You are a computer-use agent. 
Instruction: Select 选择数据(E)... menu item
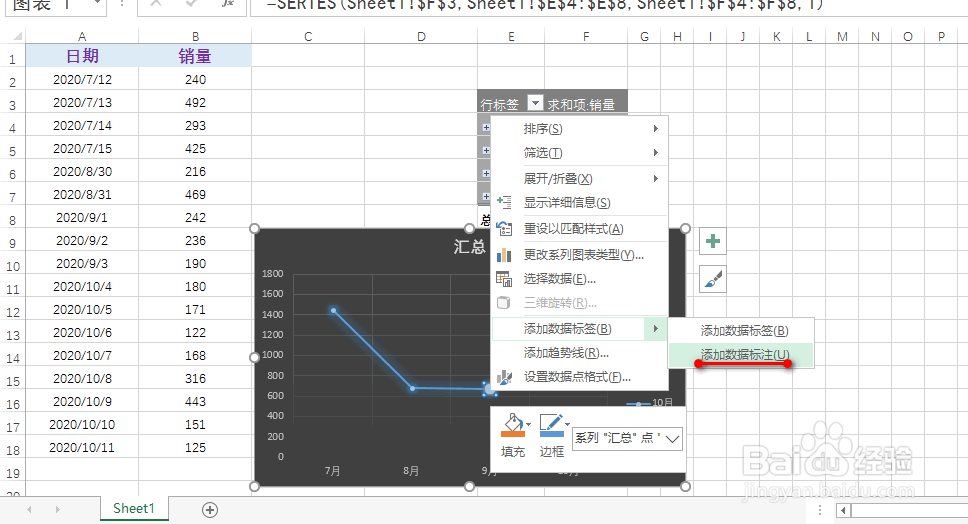tap(579, 279)
